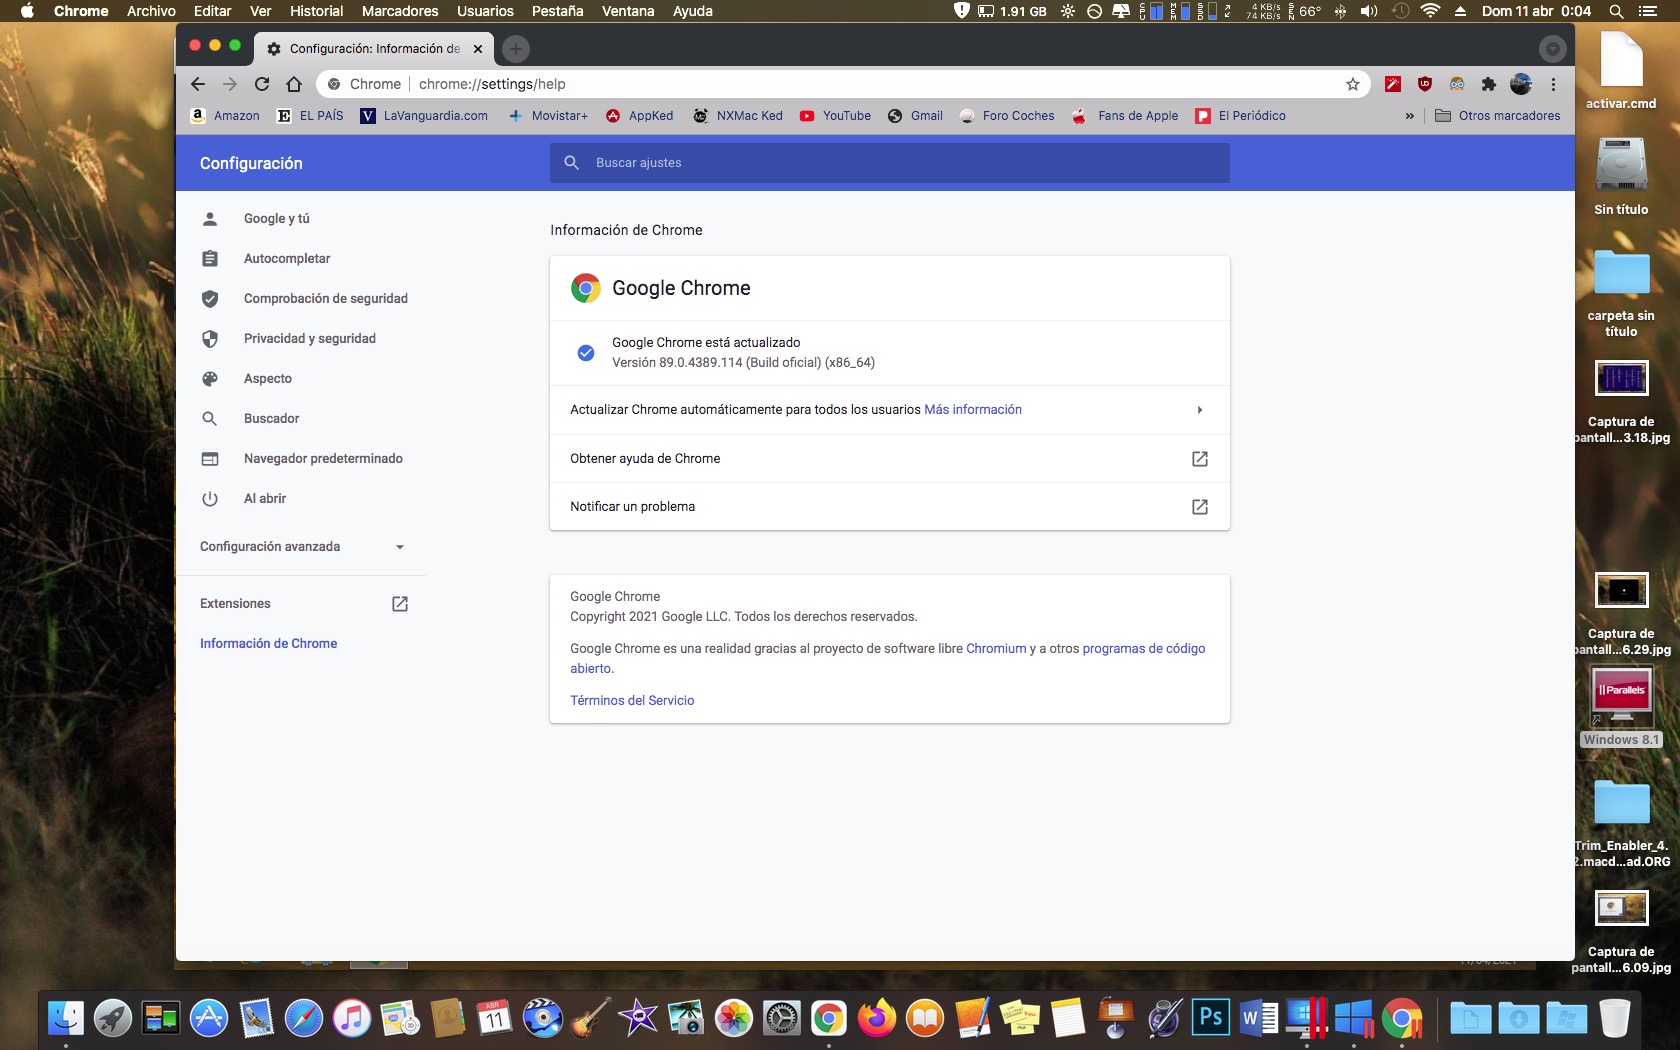Open the Editar menu

point(212,11)
